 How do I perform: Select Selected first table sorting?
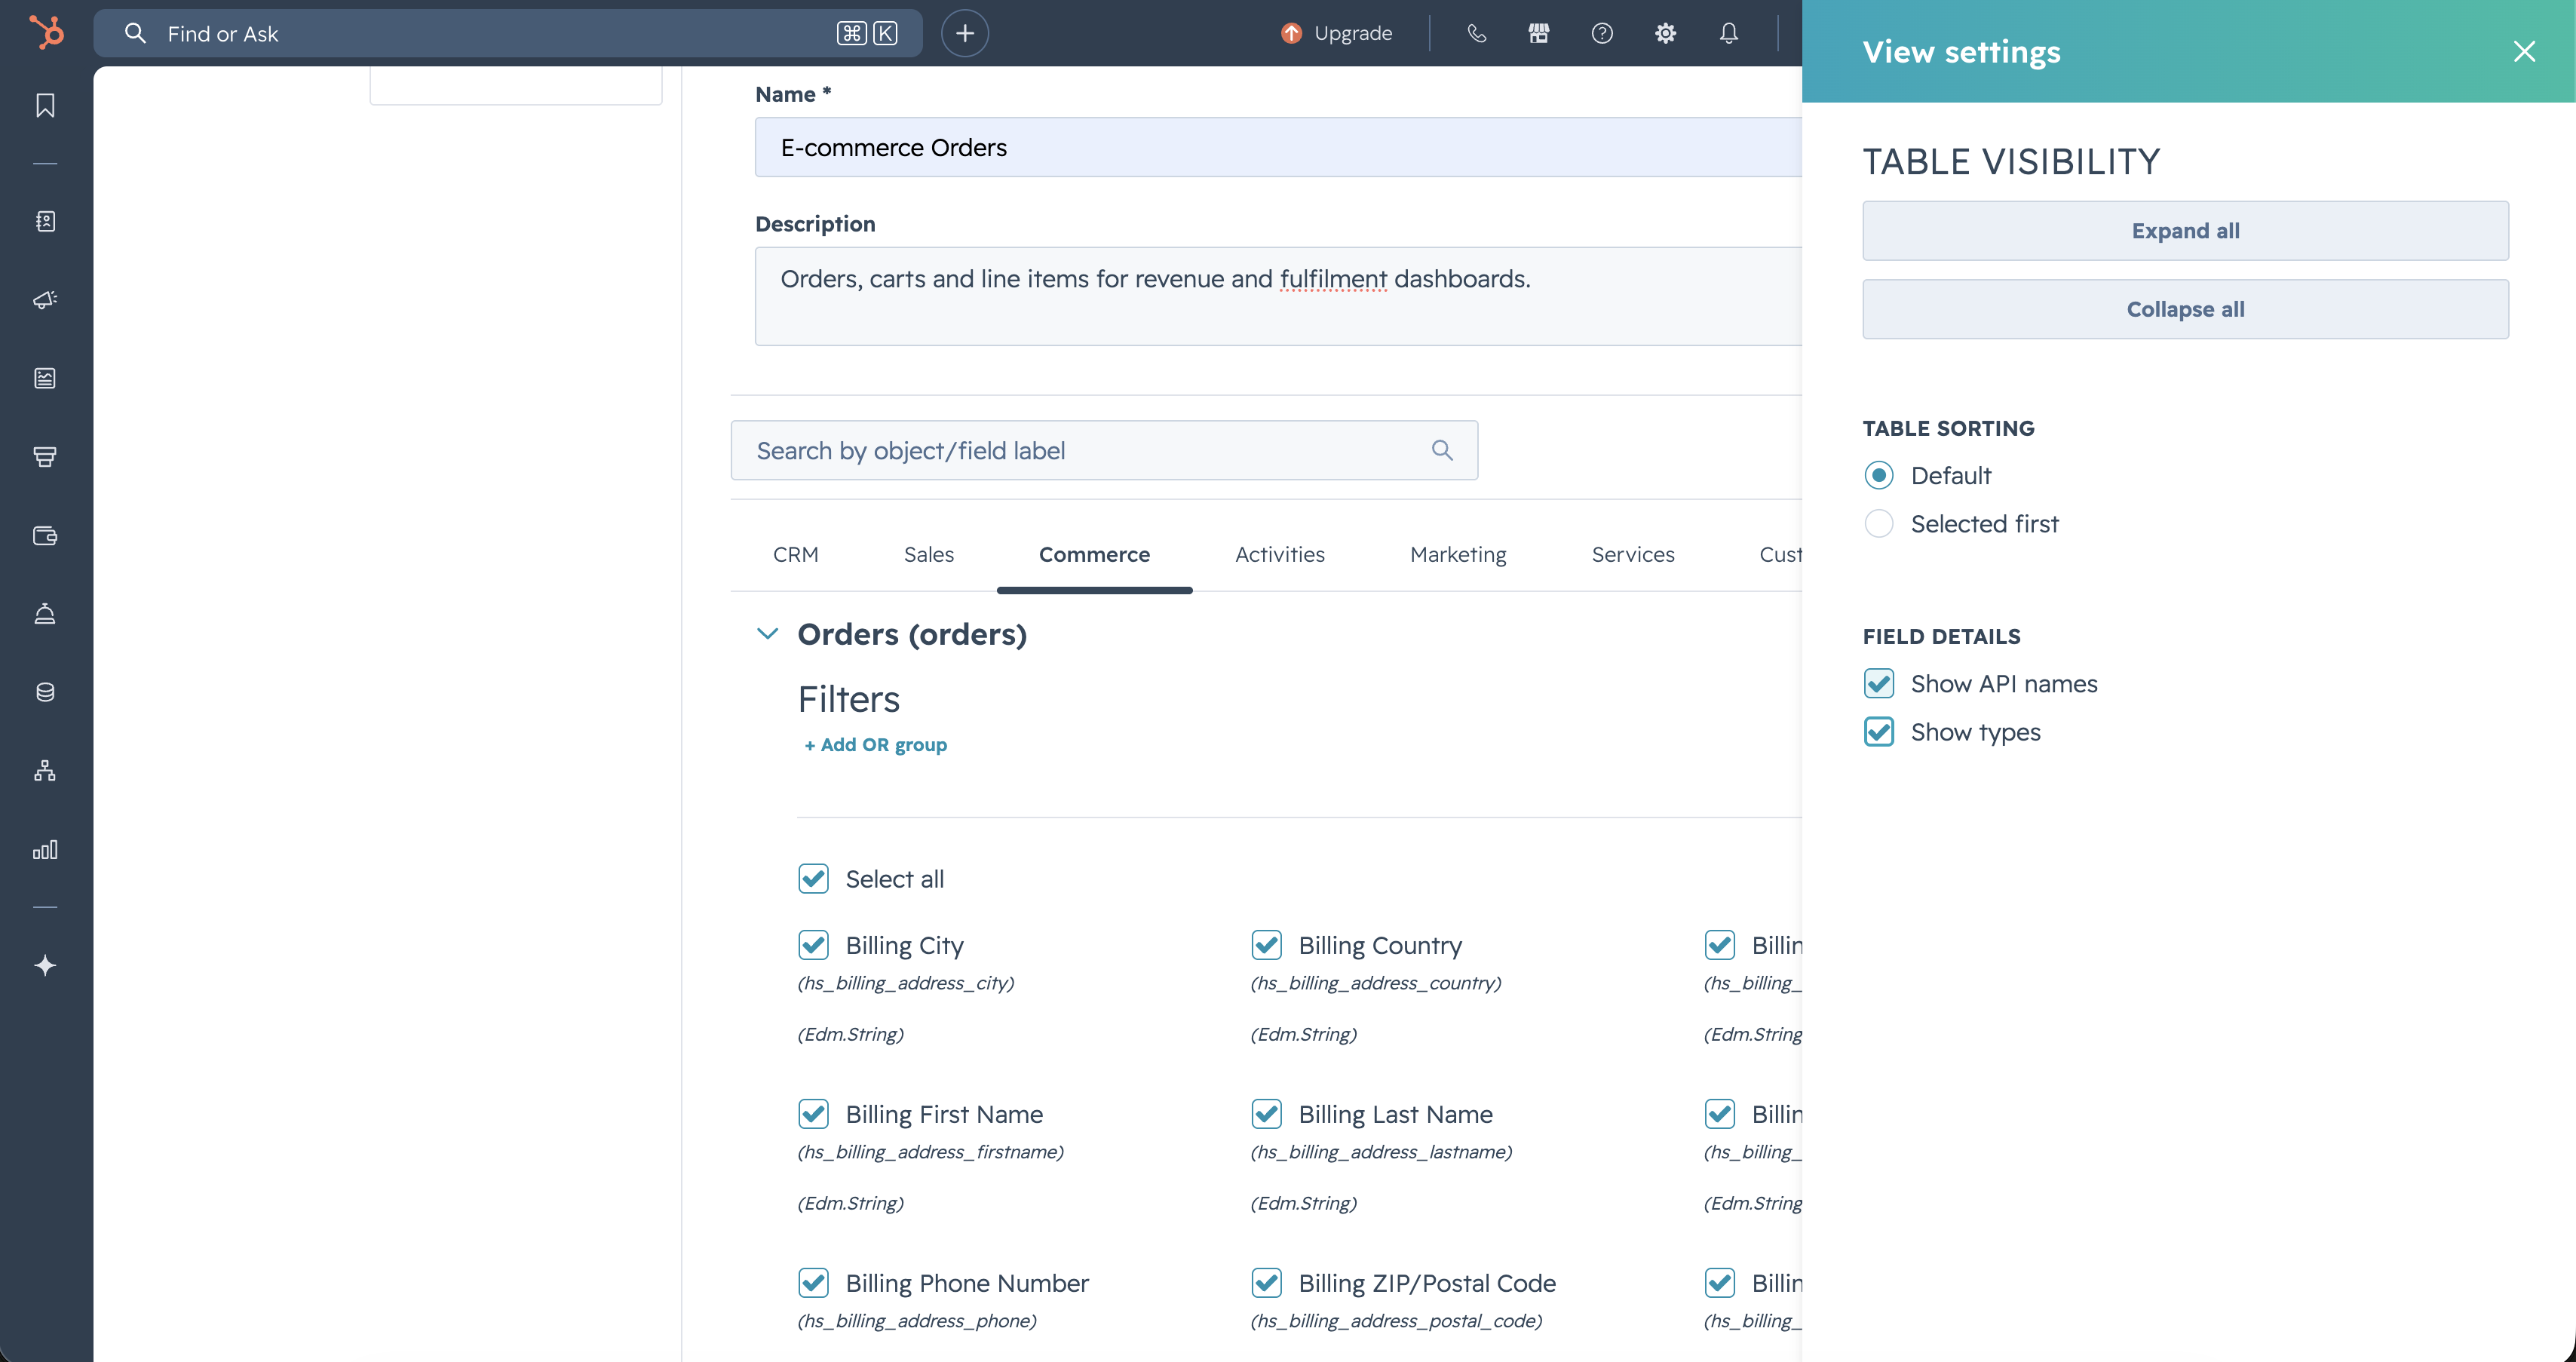(1879, 523)
